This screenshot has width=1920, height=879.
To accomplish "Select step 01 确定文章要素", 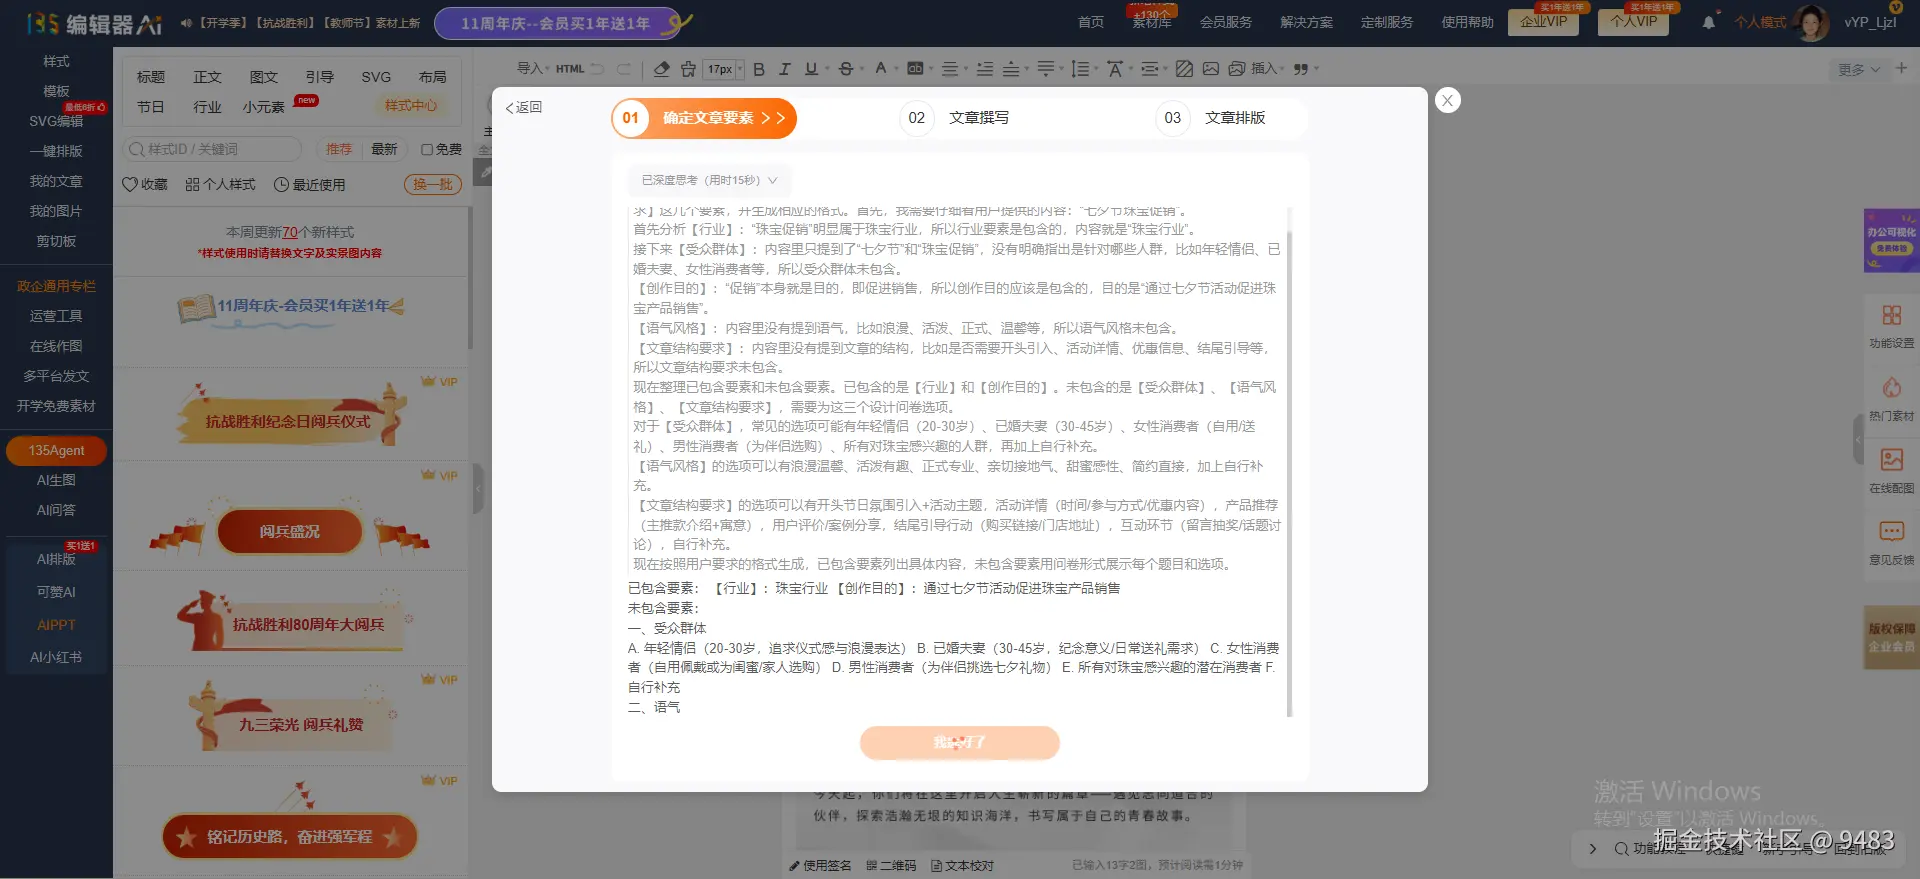I will (x=704, y=118).
